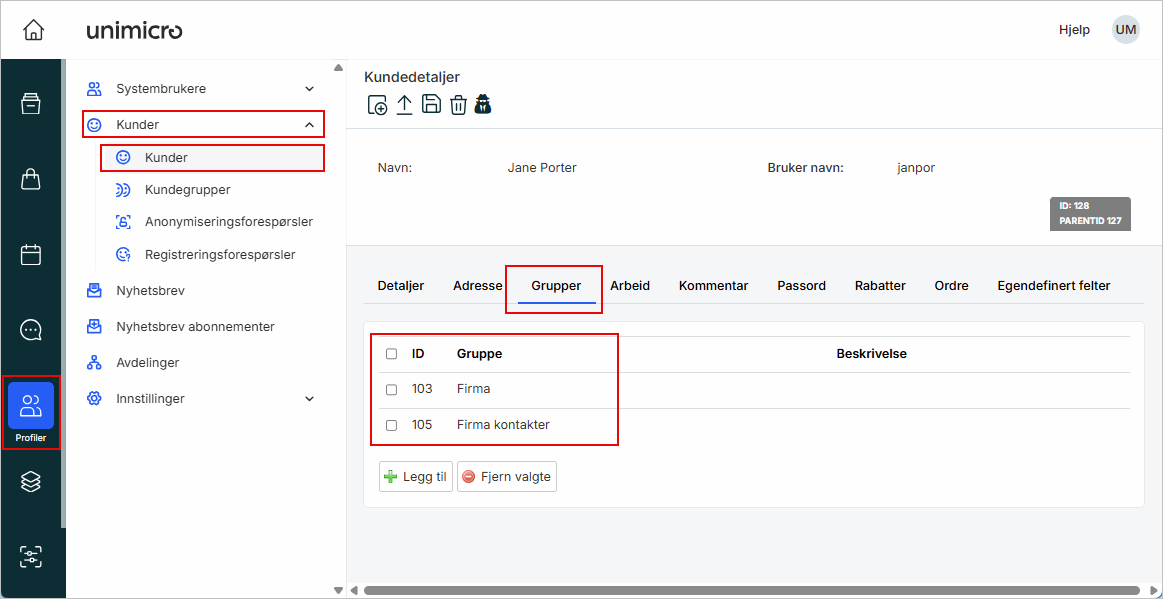1163x599 pixels.
Task: Switch to the Passord tab
Action: [801, 286]
